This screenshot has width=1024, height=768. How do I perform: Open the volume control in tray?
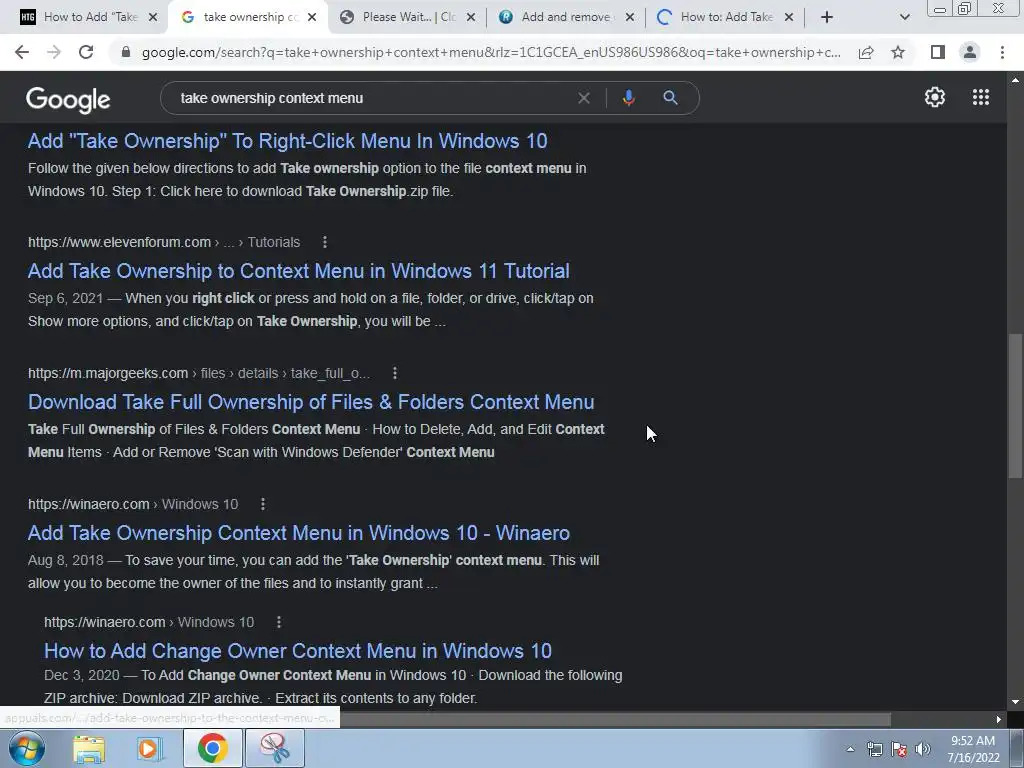(x=923, y=749)
